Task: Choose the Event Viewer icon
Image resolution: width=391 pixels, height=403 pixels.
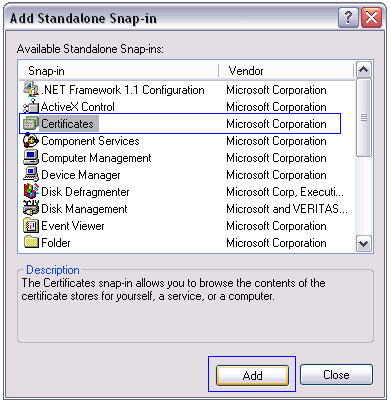Action: tap(31, 226)
